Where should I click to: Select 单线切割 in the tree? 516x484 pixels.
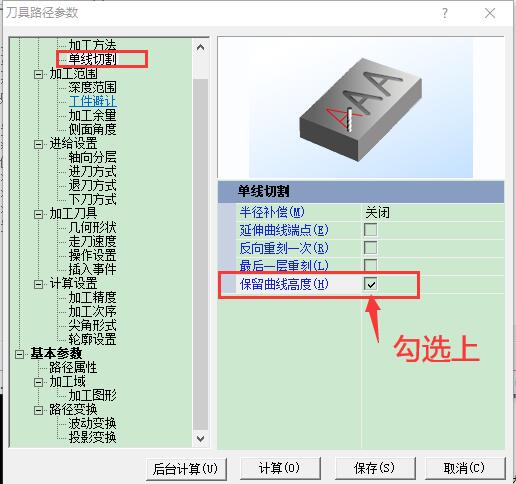(92, 59)
